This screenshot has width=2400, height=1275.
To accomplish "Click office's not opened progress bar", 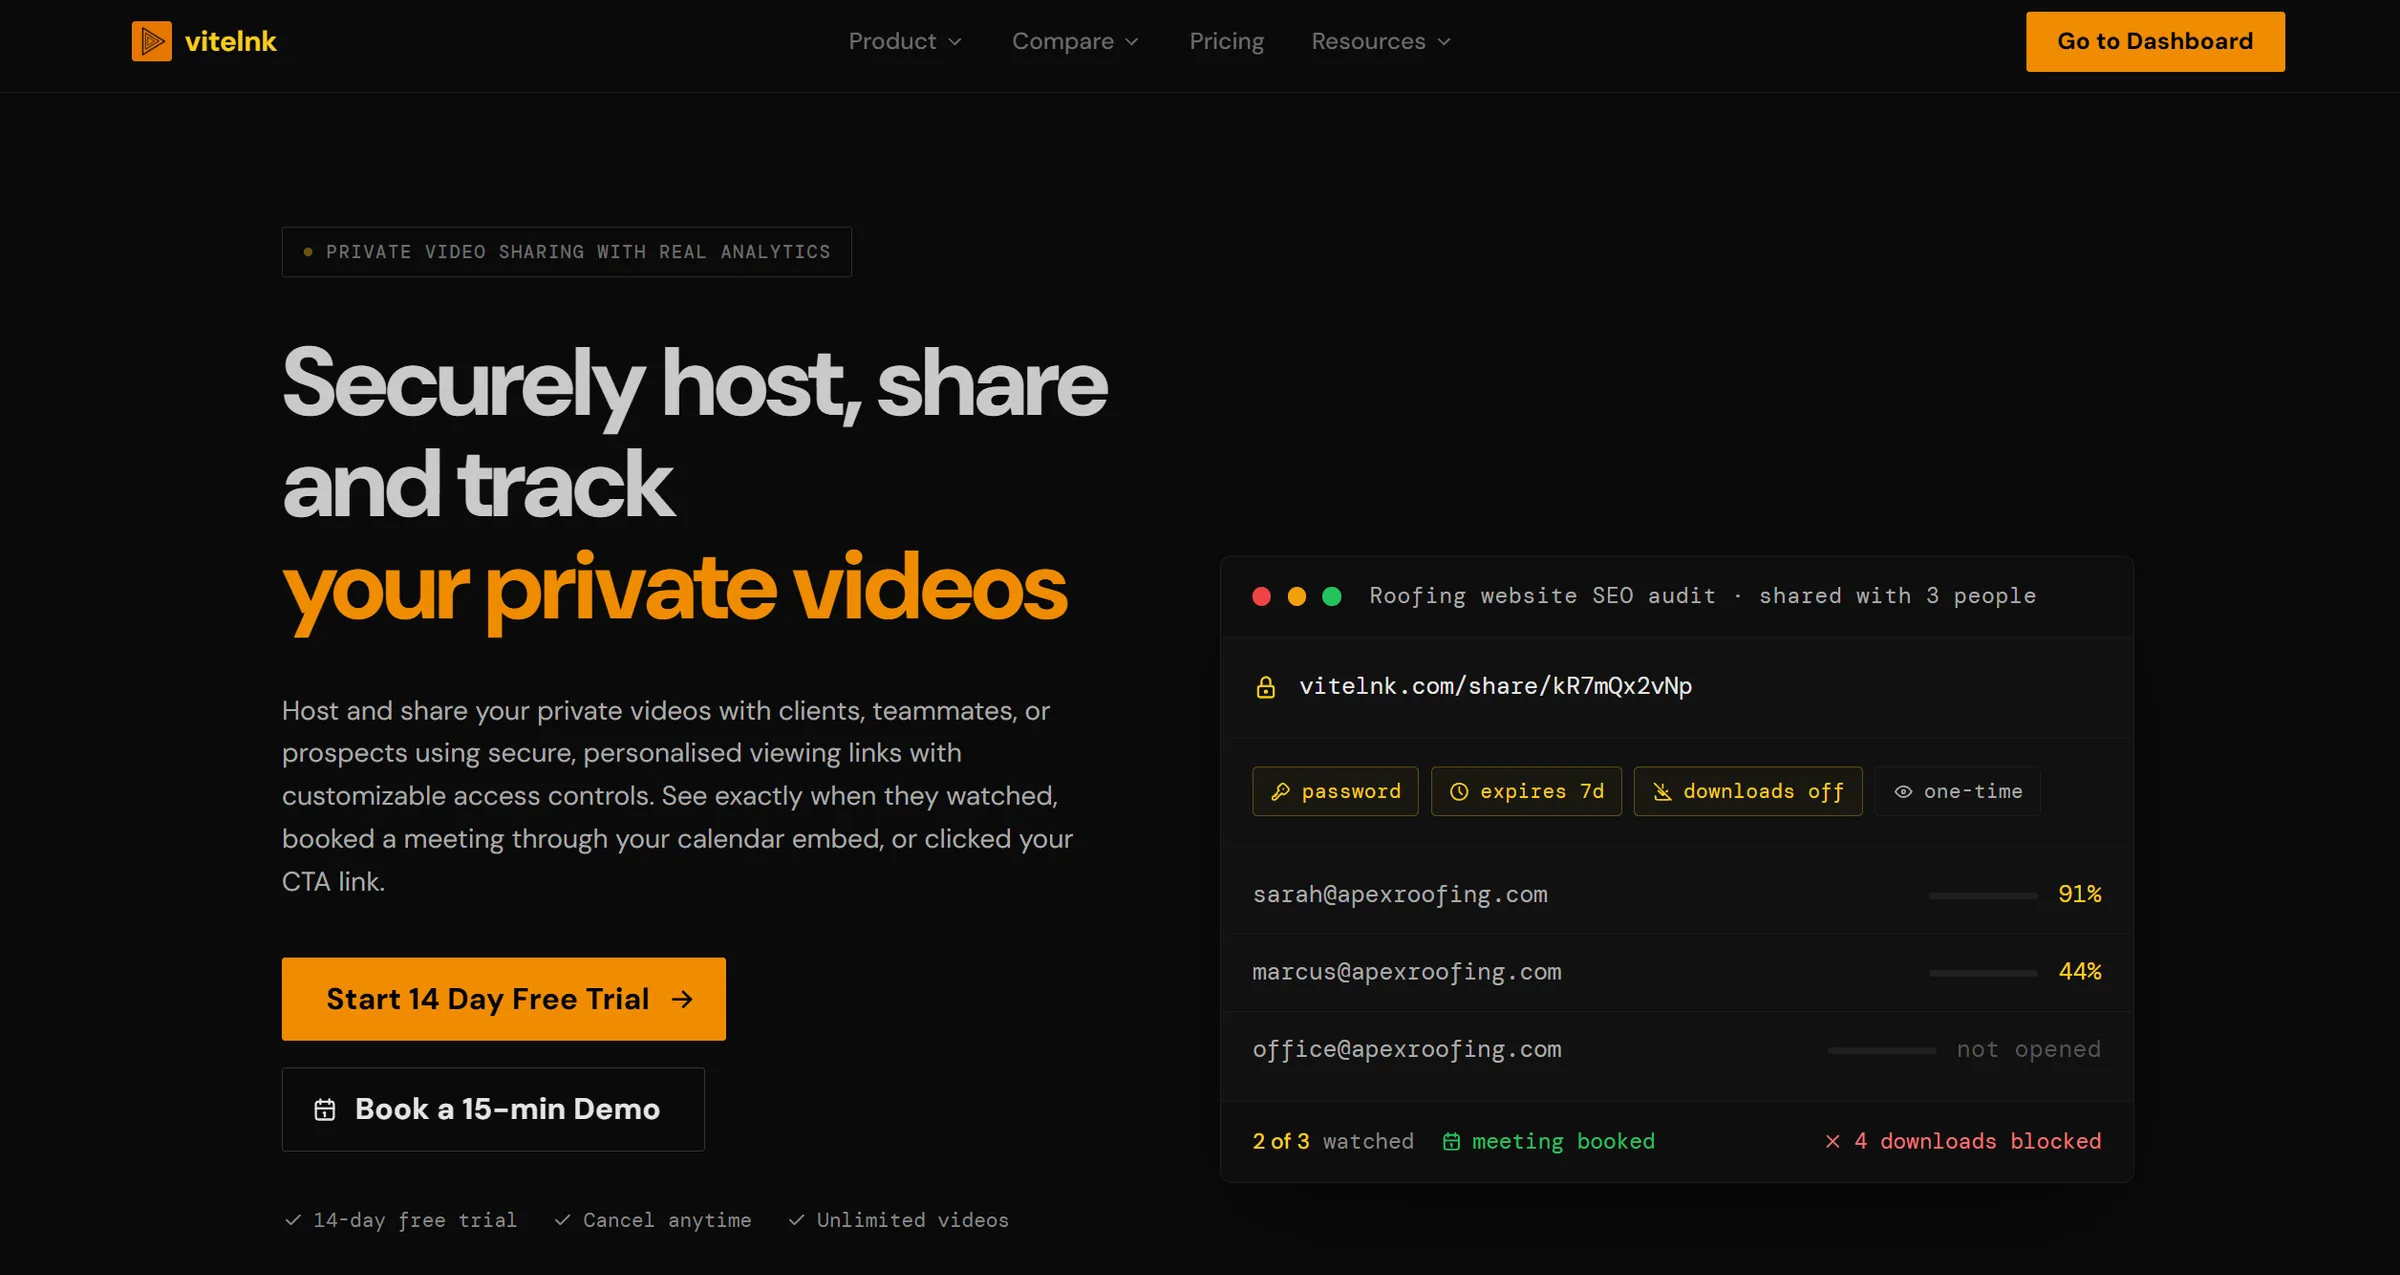I will tap(1882, 1051).
